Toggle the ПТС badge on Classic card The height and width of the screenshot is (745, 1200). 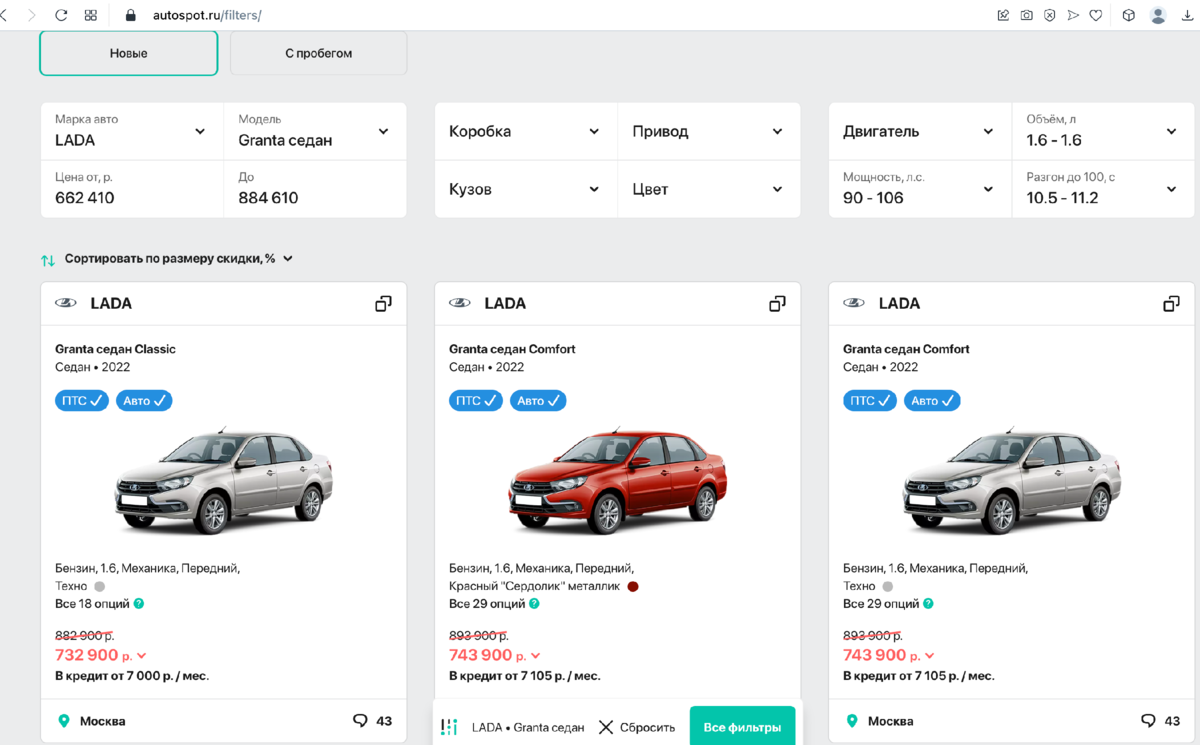(x=82, y=400)
